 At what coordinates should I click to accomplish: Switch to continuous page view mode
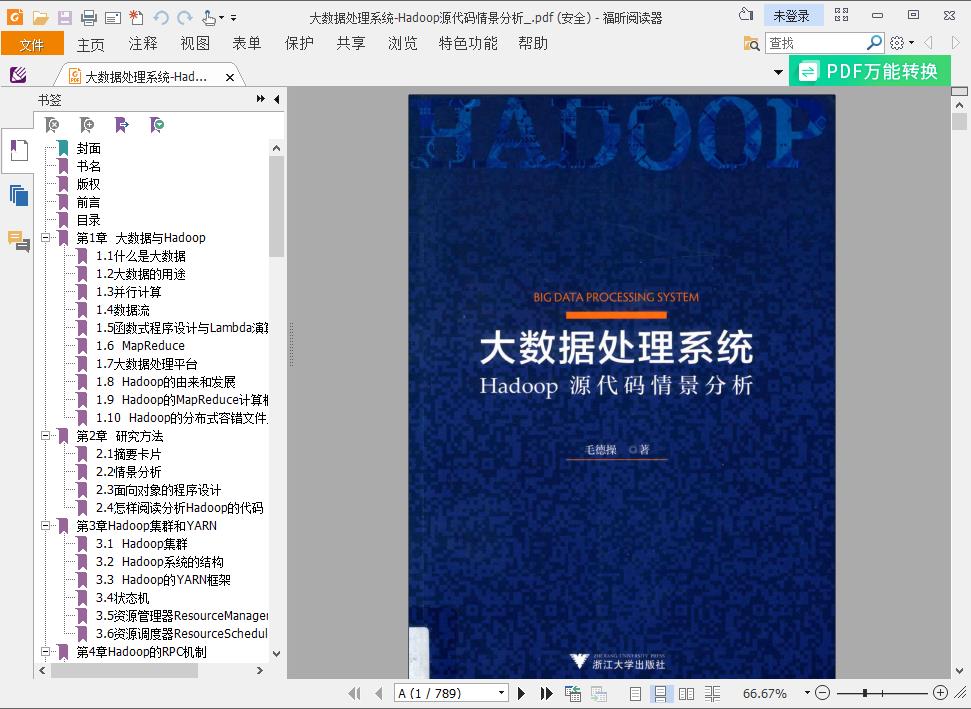point(660,694)
